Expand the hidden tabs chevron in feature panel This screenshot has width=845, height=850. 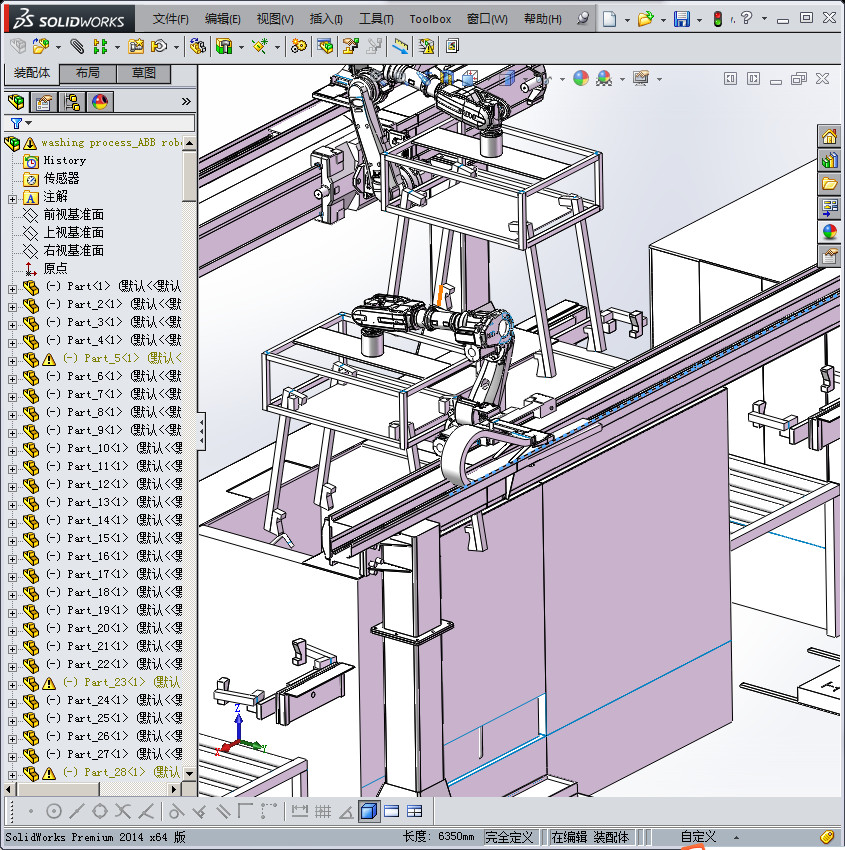click(186, 101)
